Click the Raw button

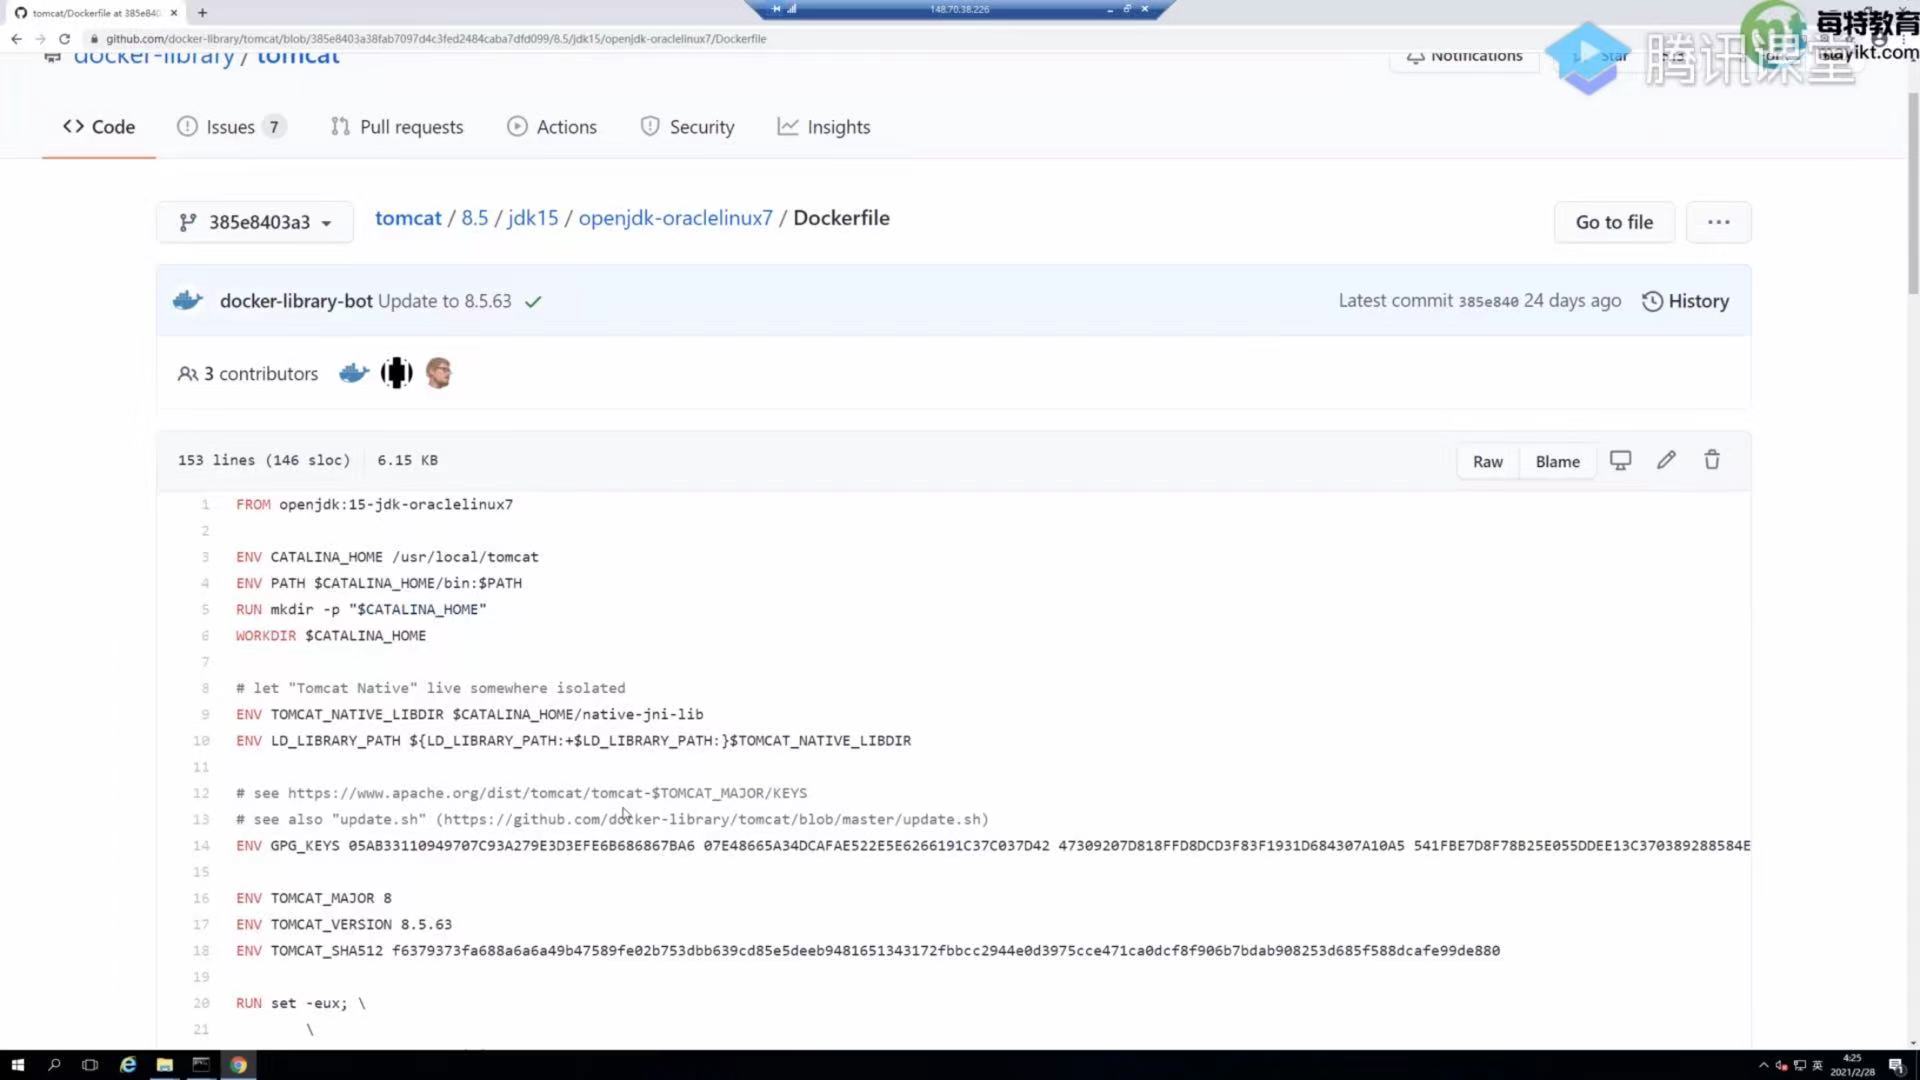point(1487,461)
